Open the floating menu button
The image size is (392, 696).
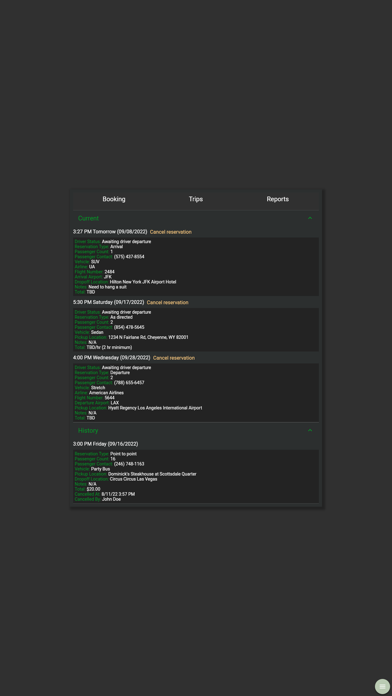[382, 686]
